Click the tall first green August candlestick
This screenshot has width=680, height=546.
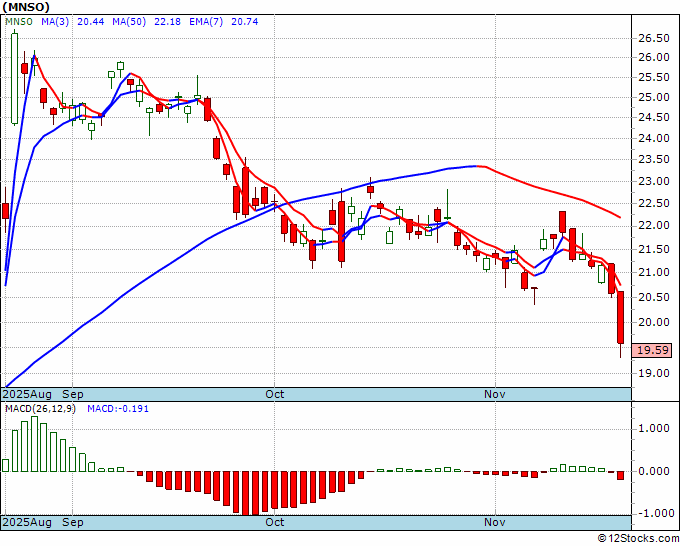click(15, 78)
